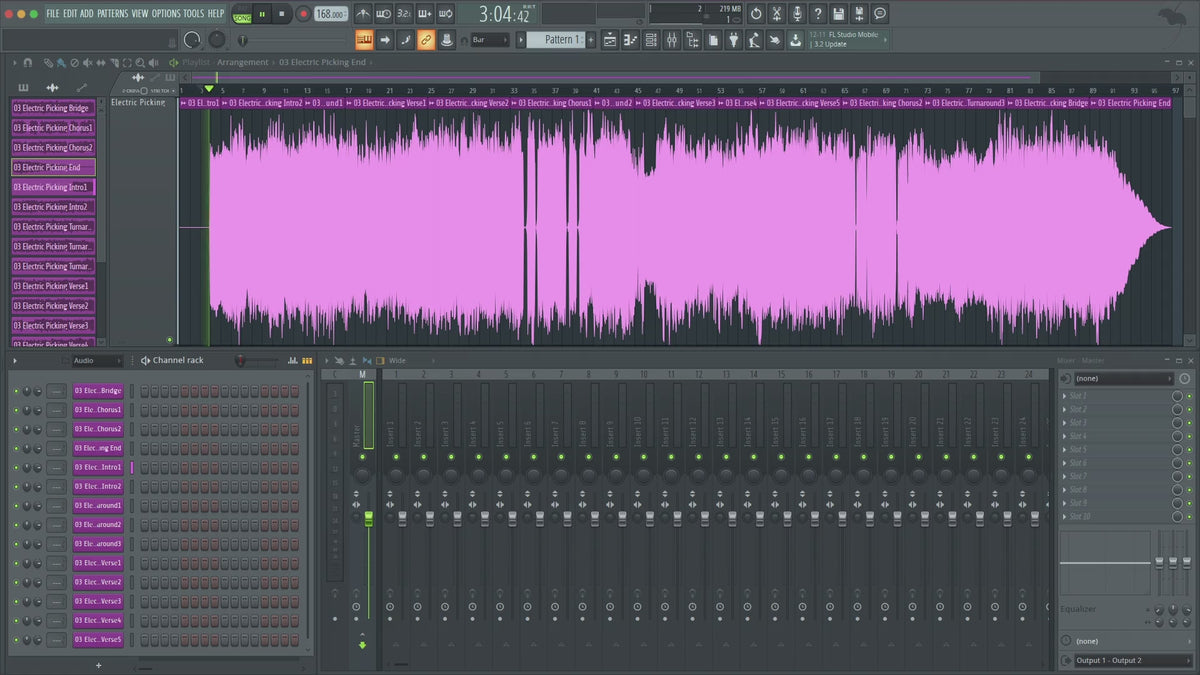
Task: Open the Audio channel filter dropdown
Action: pyautogui.click(x=95, y=361)
